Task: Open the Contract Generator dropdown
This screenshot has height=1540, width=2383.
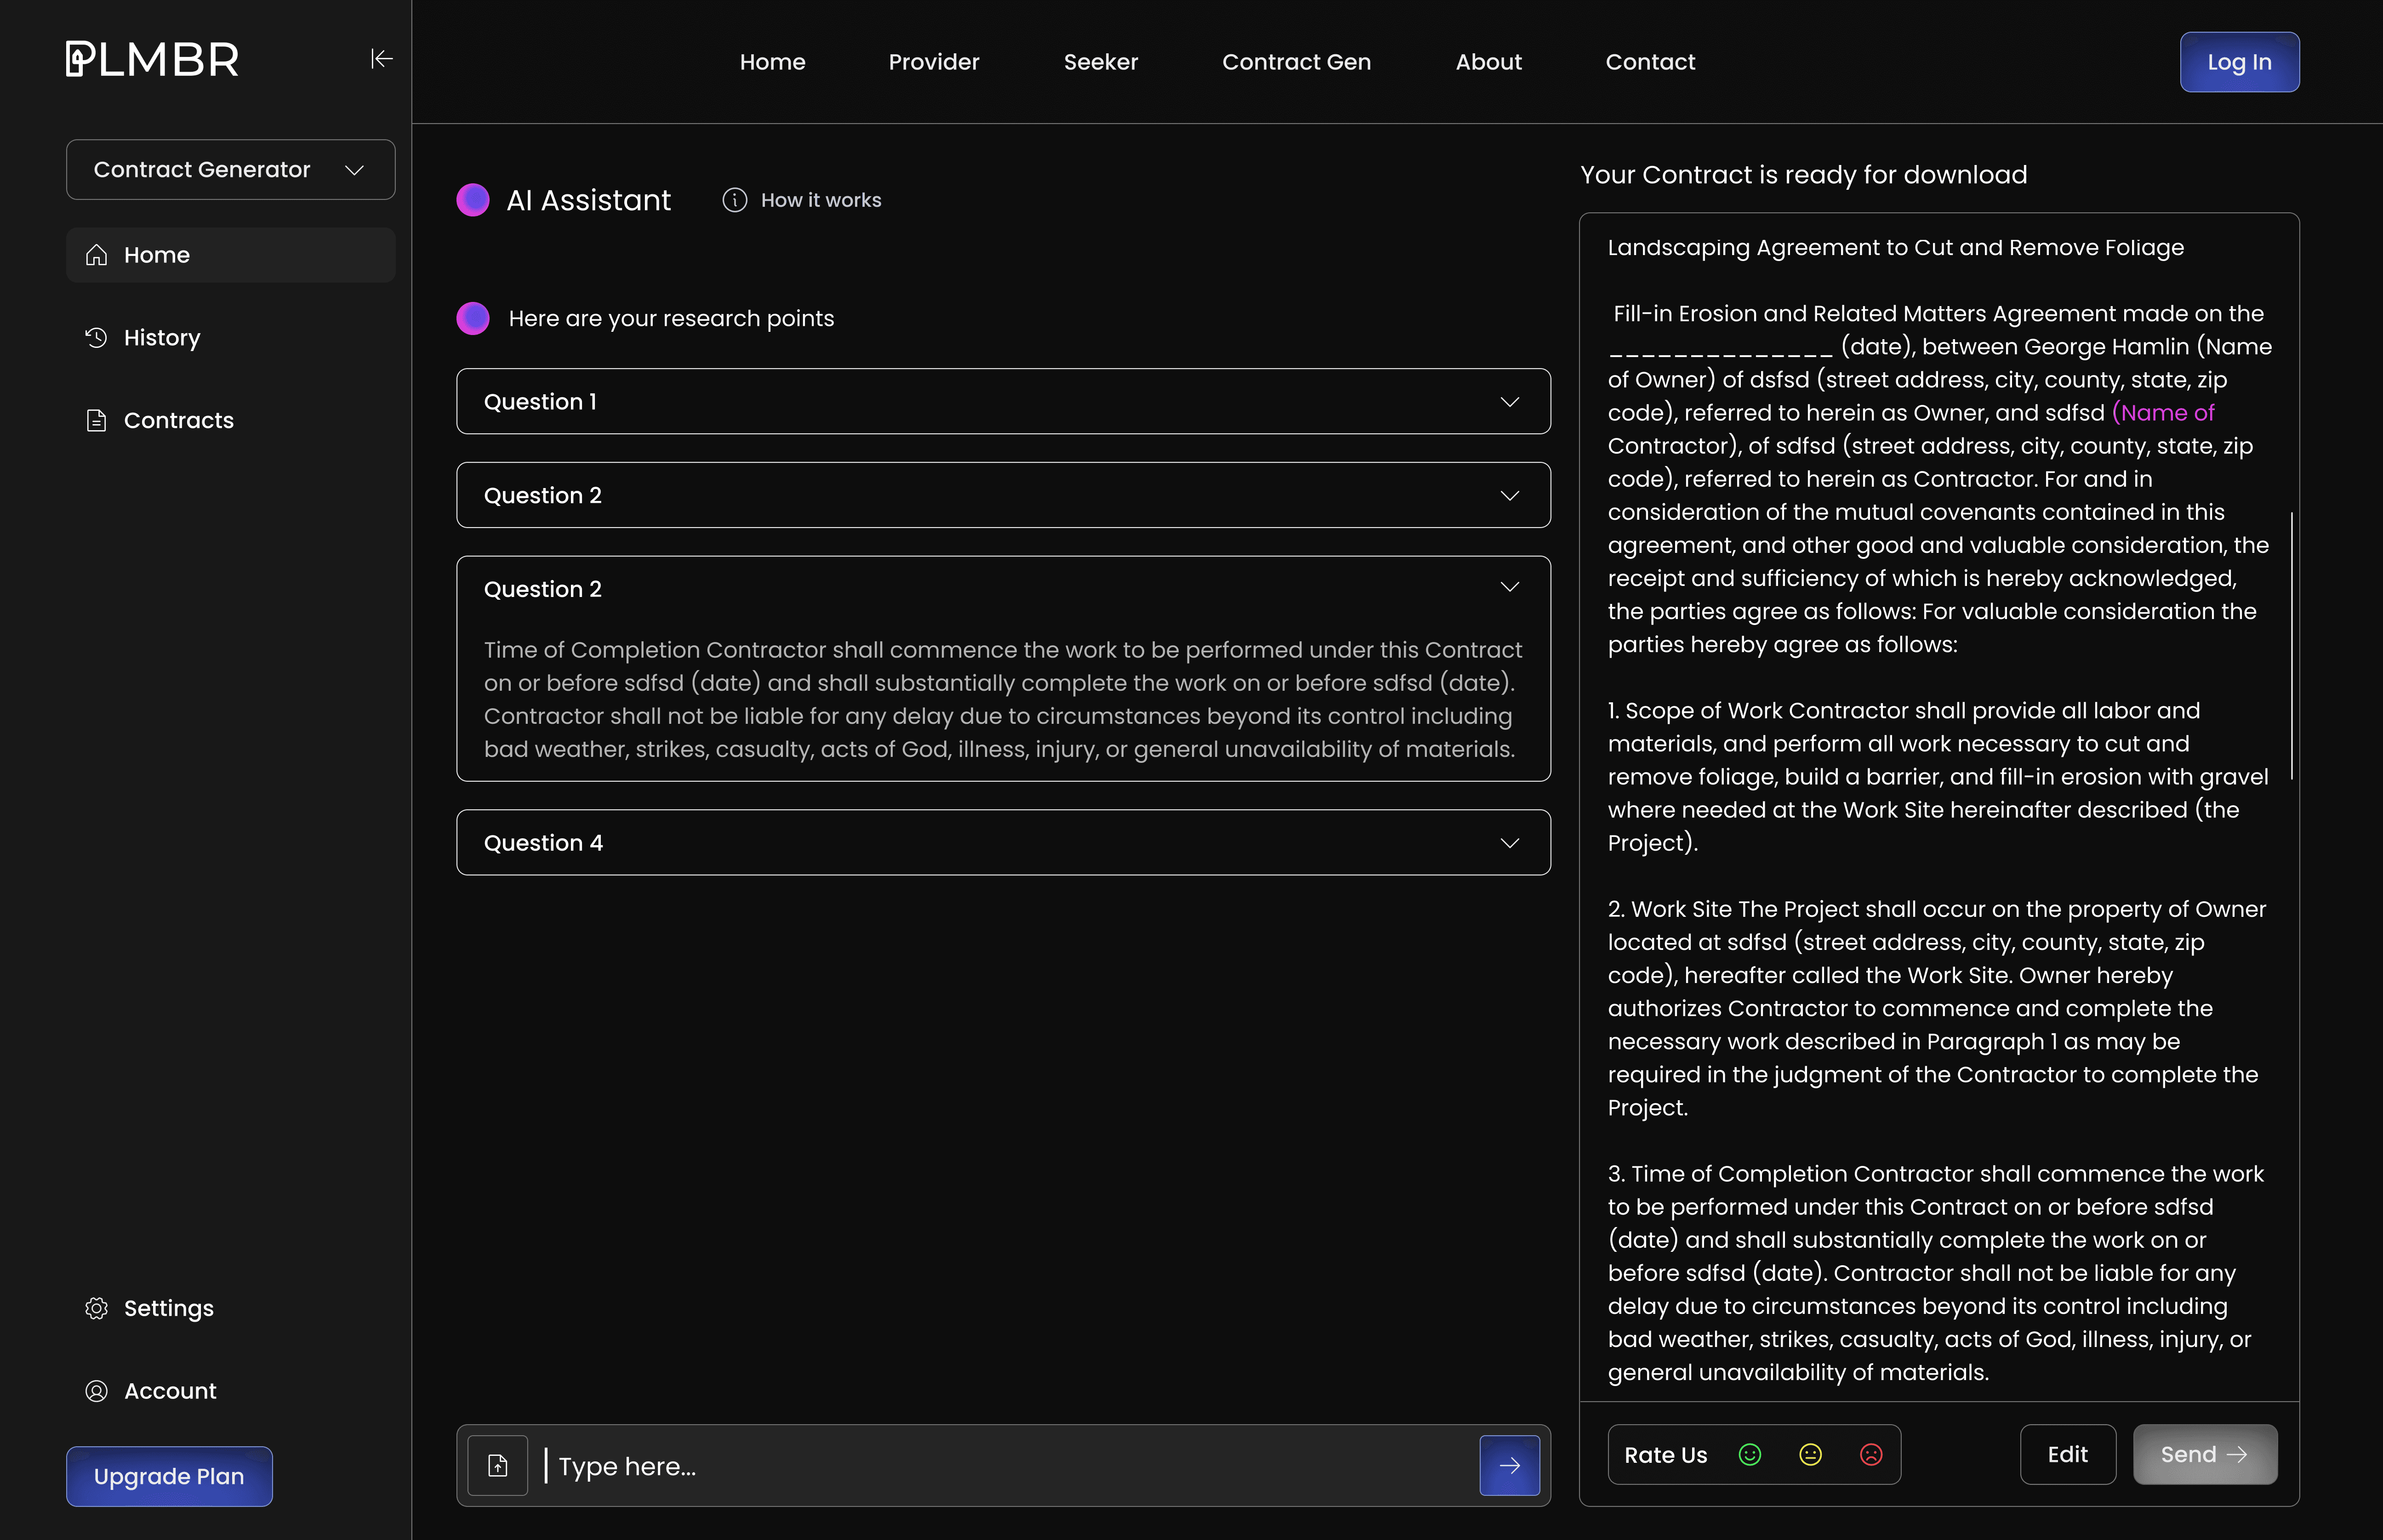Action: pos(231,170)
